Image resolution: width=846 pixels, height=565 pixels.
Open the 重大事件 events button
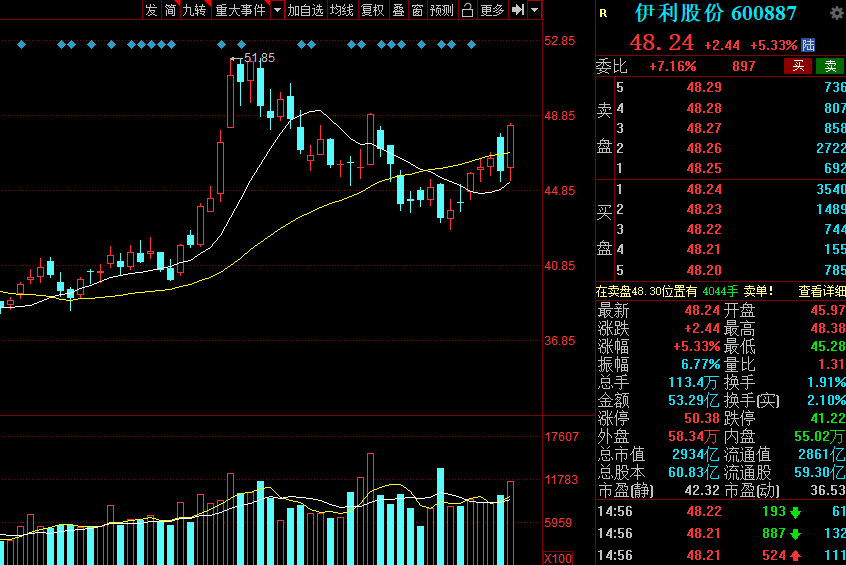[x=241, y=10]
